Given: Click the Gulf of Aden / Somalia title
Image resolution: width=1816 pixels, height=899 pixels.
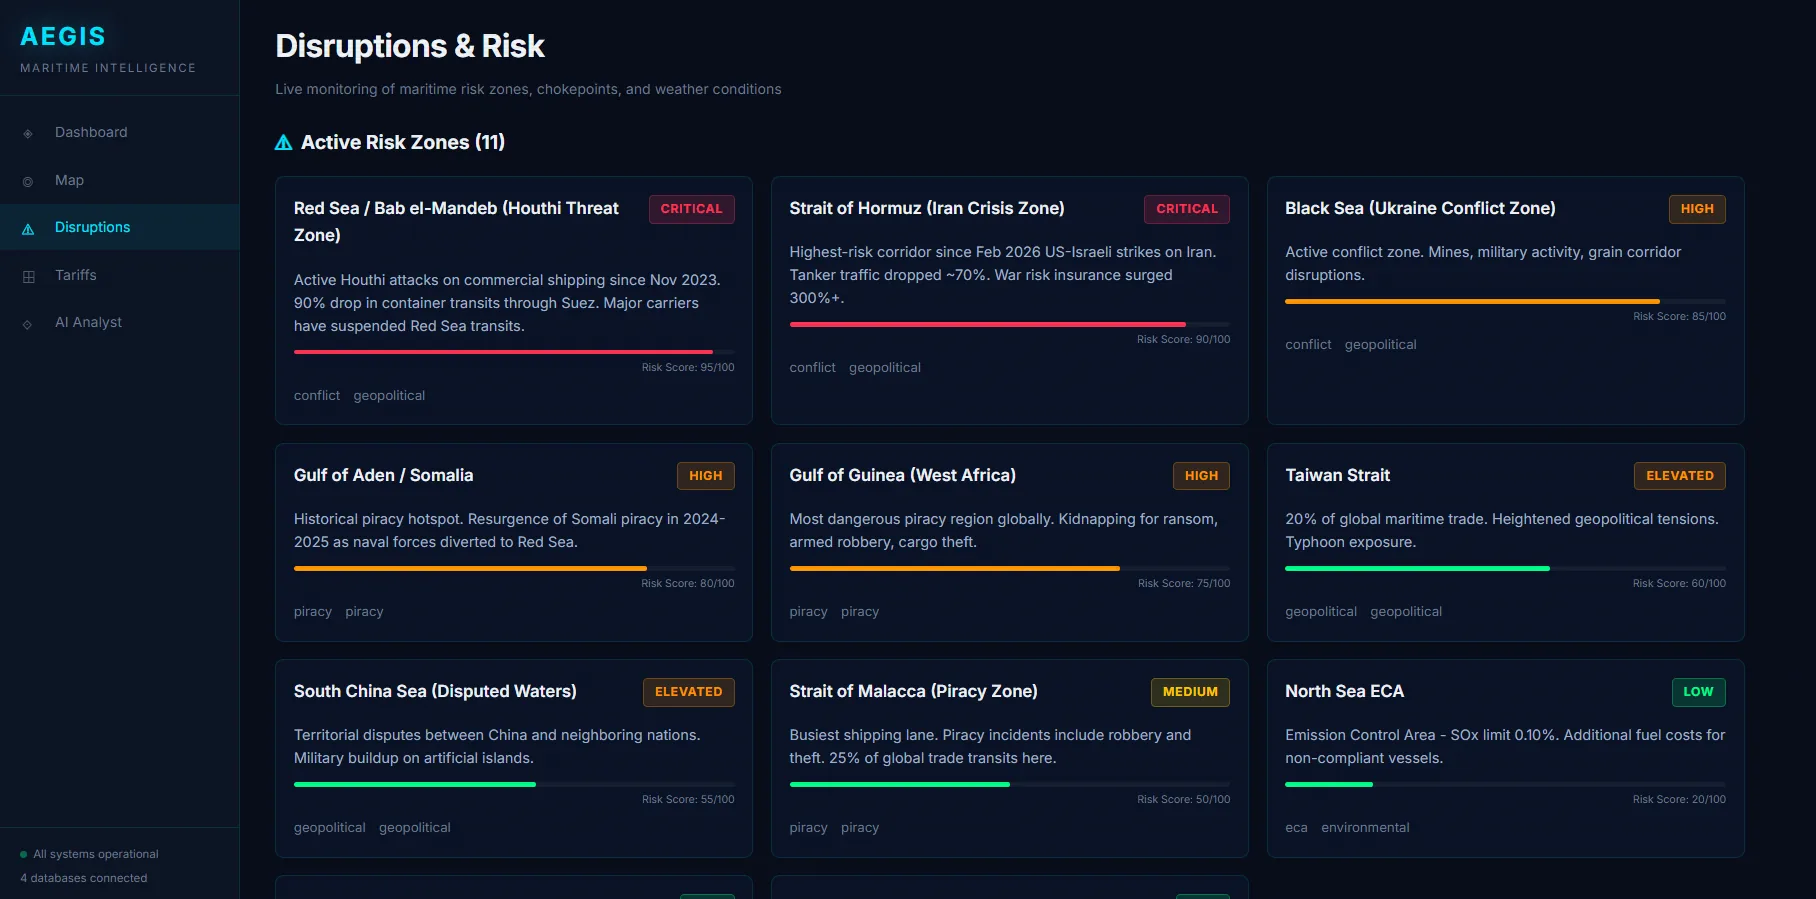Looking at the screenshot, I should point(383,475).
